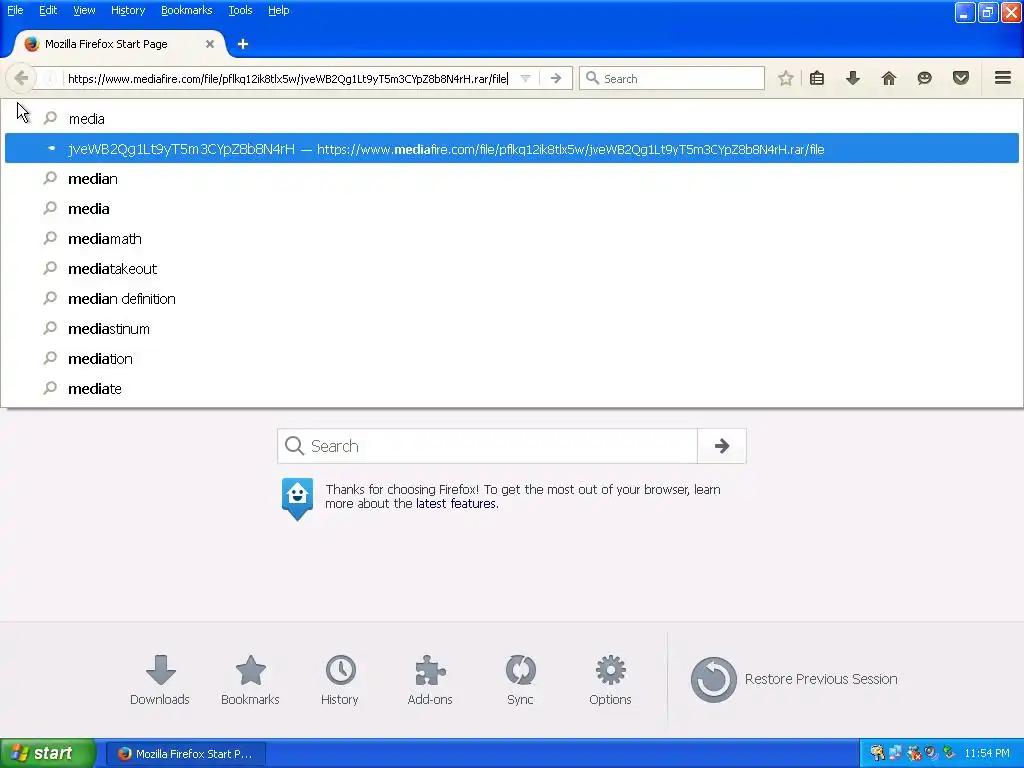Select the highlighted mediafire.com suggestion row
The width and height of the screenshot is (1024, 768).
click(511, 148)
